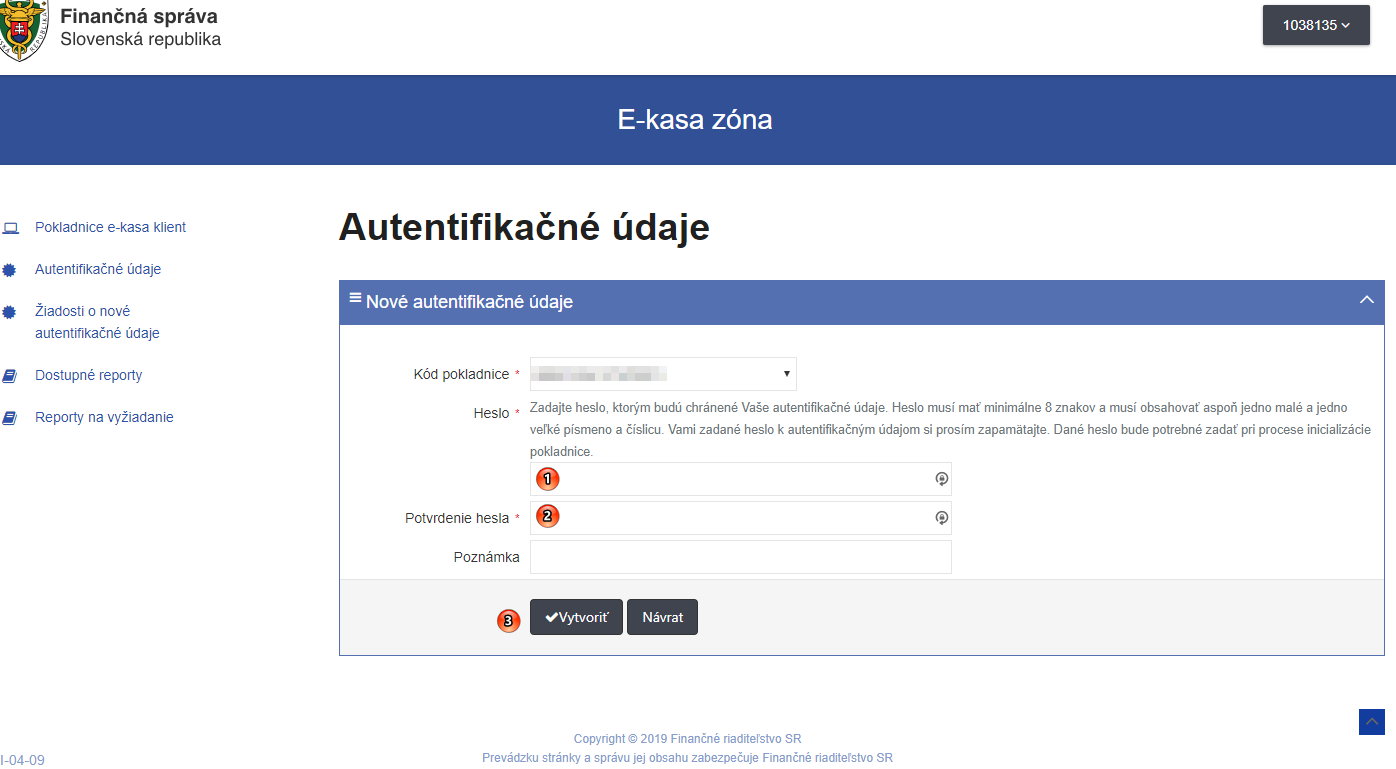1396x769 pixels.
Task: Click the Finančná správa coat of arms logo
Action: tap(22, 30)
